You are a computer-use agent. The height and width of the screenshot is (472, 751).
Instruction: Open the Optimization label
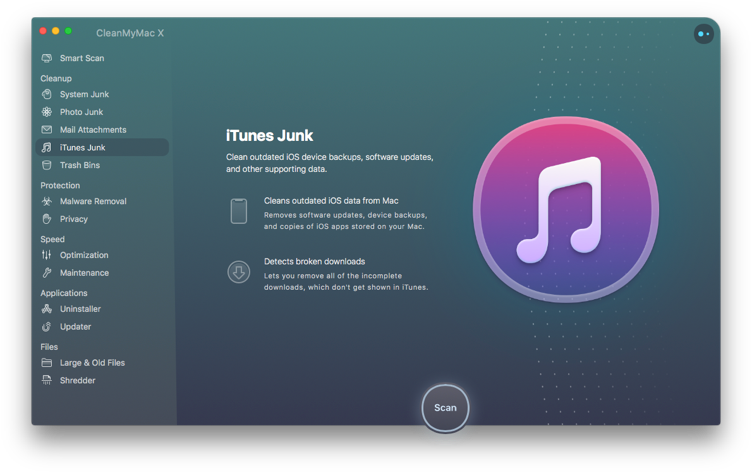click(x=84, y=255)
